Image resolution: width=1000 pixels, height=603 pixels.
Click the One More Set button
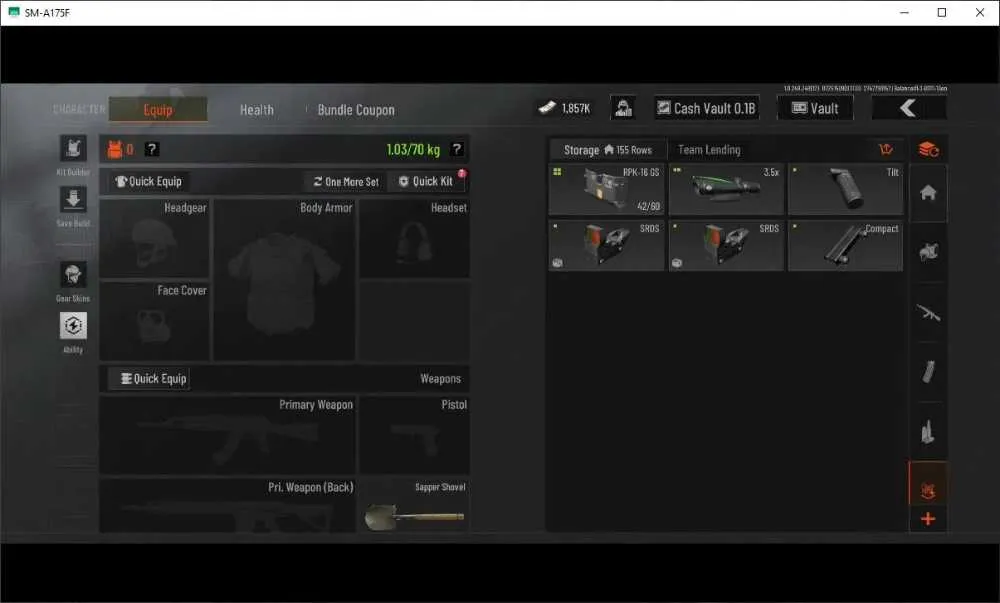[346, 182]
